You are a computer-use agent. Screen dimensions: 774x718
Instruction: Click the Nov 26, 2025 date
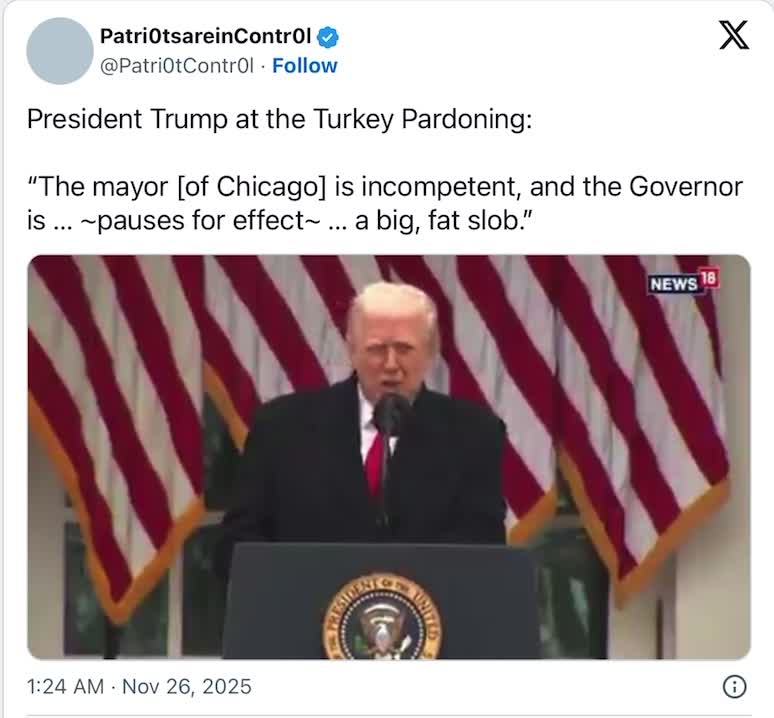(187, 686)
